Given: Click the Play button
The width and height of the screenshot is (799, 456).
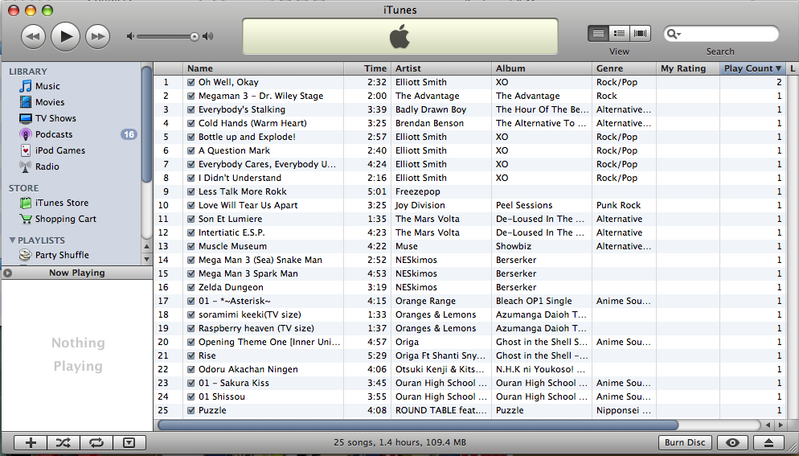Looking at the screenshot, I should (66, 36).
